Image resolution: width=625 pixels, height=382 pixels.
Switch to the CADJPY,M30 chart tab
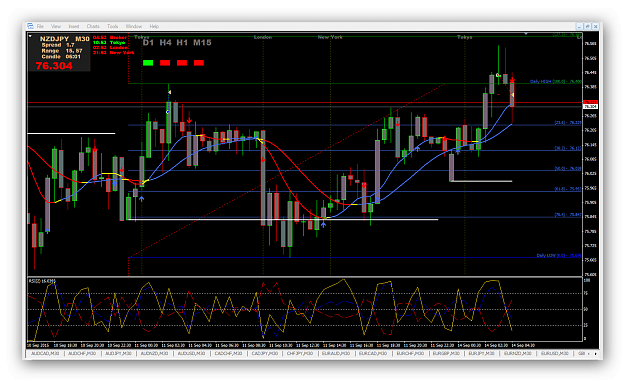pos(265,353)
